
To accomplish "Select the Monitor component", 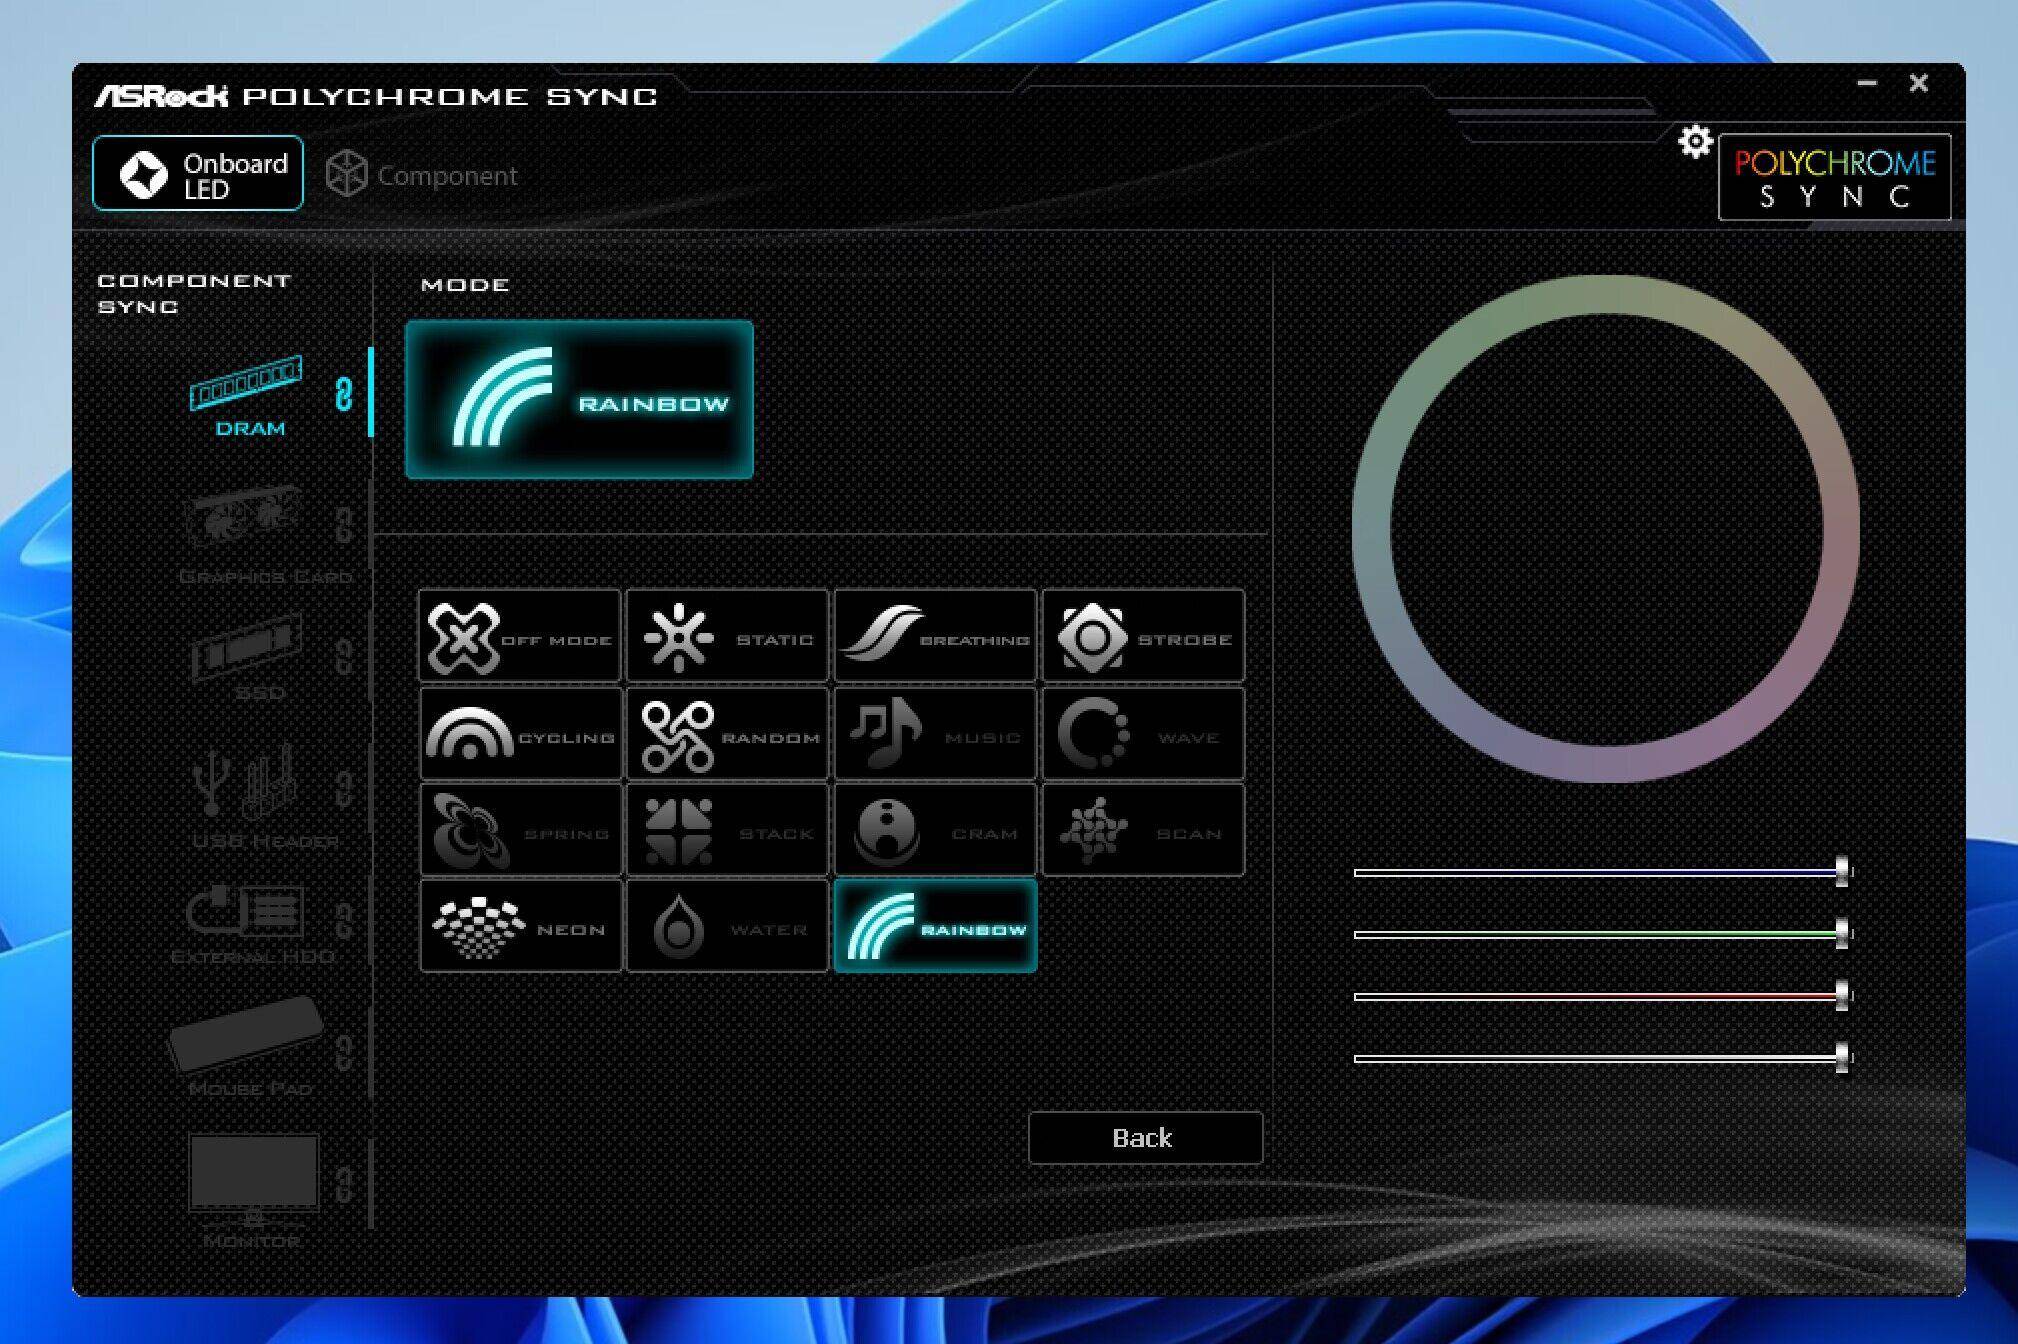I will click(254, 1191).
